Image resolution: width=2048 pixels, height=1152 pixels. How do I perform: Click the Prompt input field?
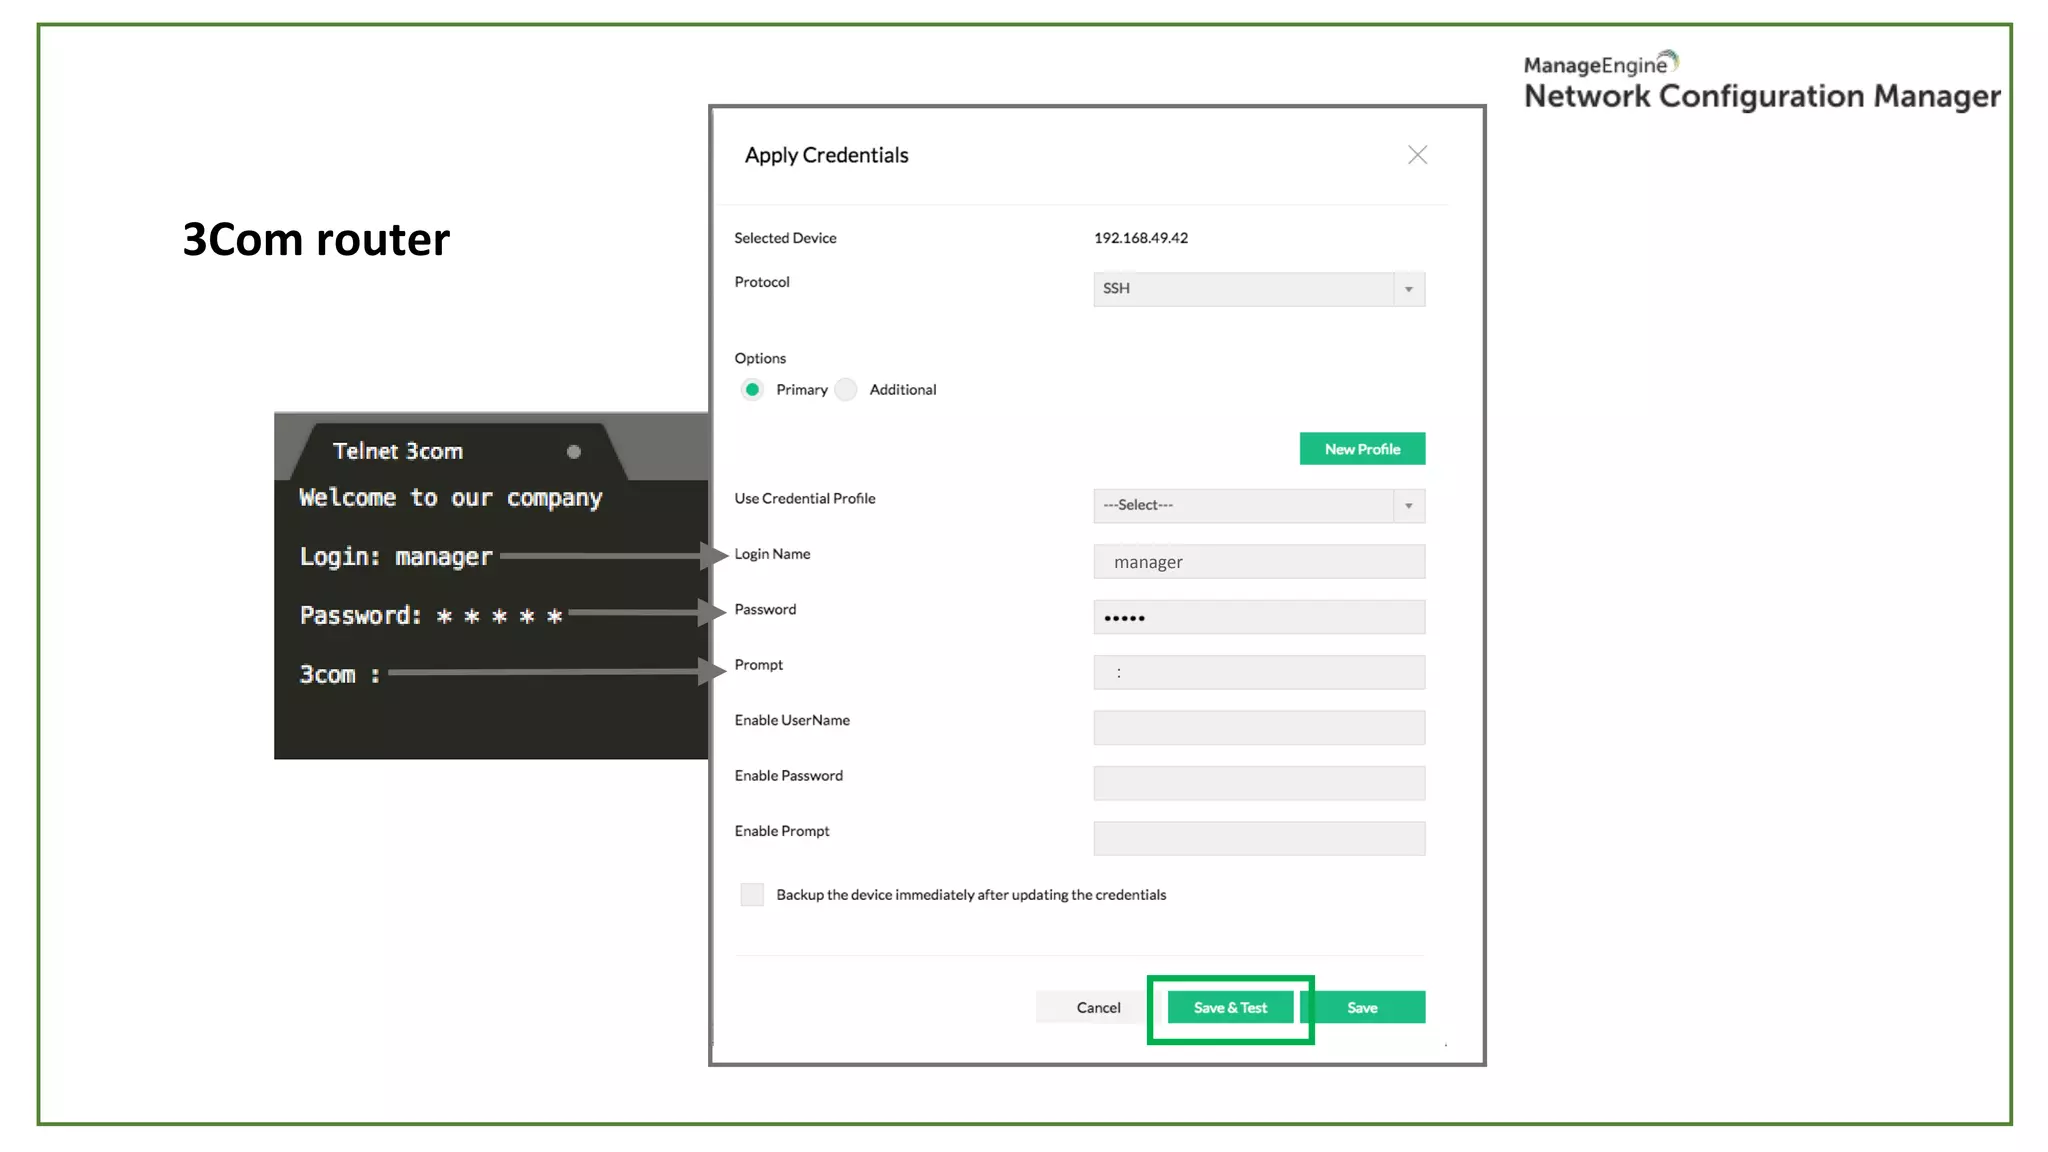1259,672
